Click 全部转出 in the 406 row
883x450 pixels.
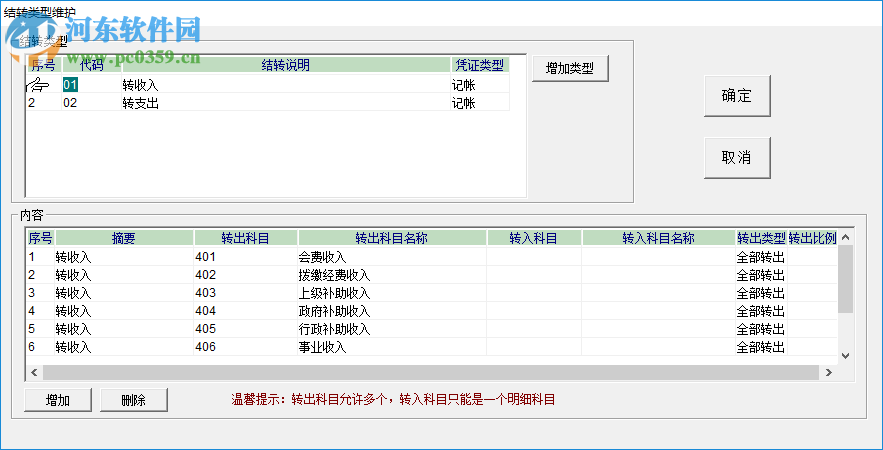point(761,348)
